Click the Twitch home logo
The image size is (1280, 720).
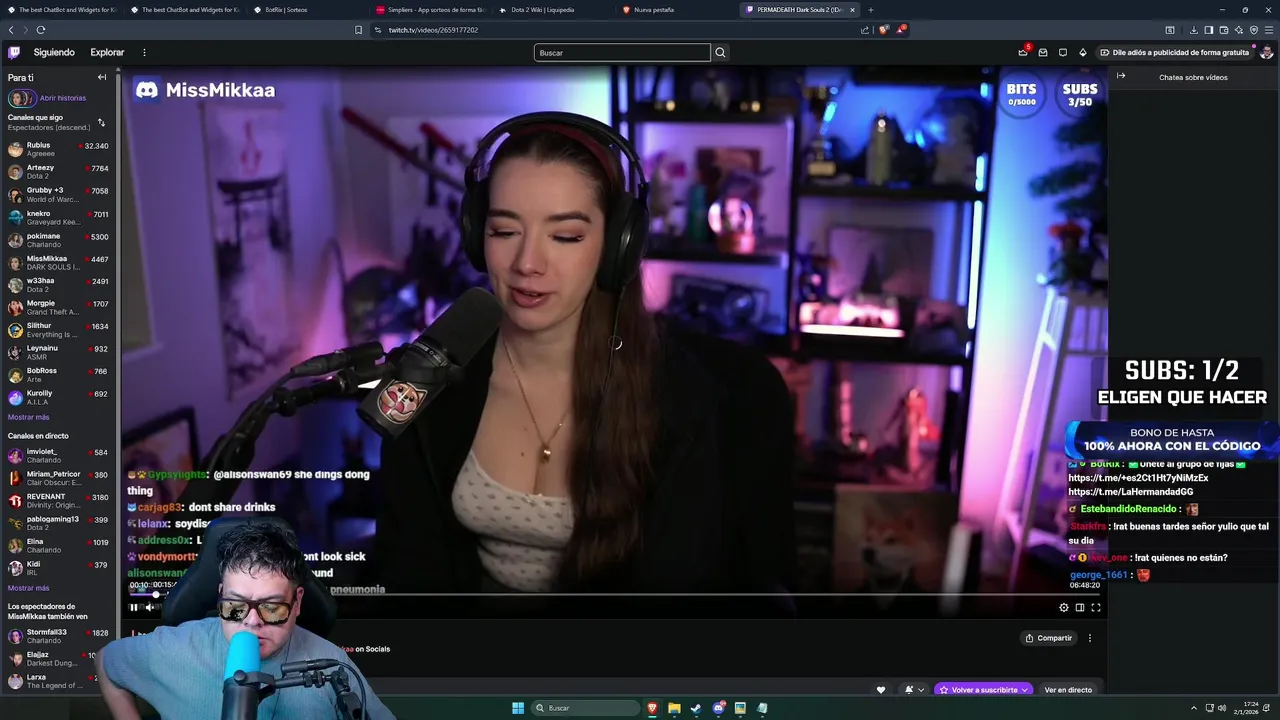pos(14,52)
